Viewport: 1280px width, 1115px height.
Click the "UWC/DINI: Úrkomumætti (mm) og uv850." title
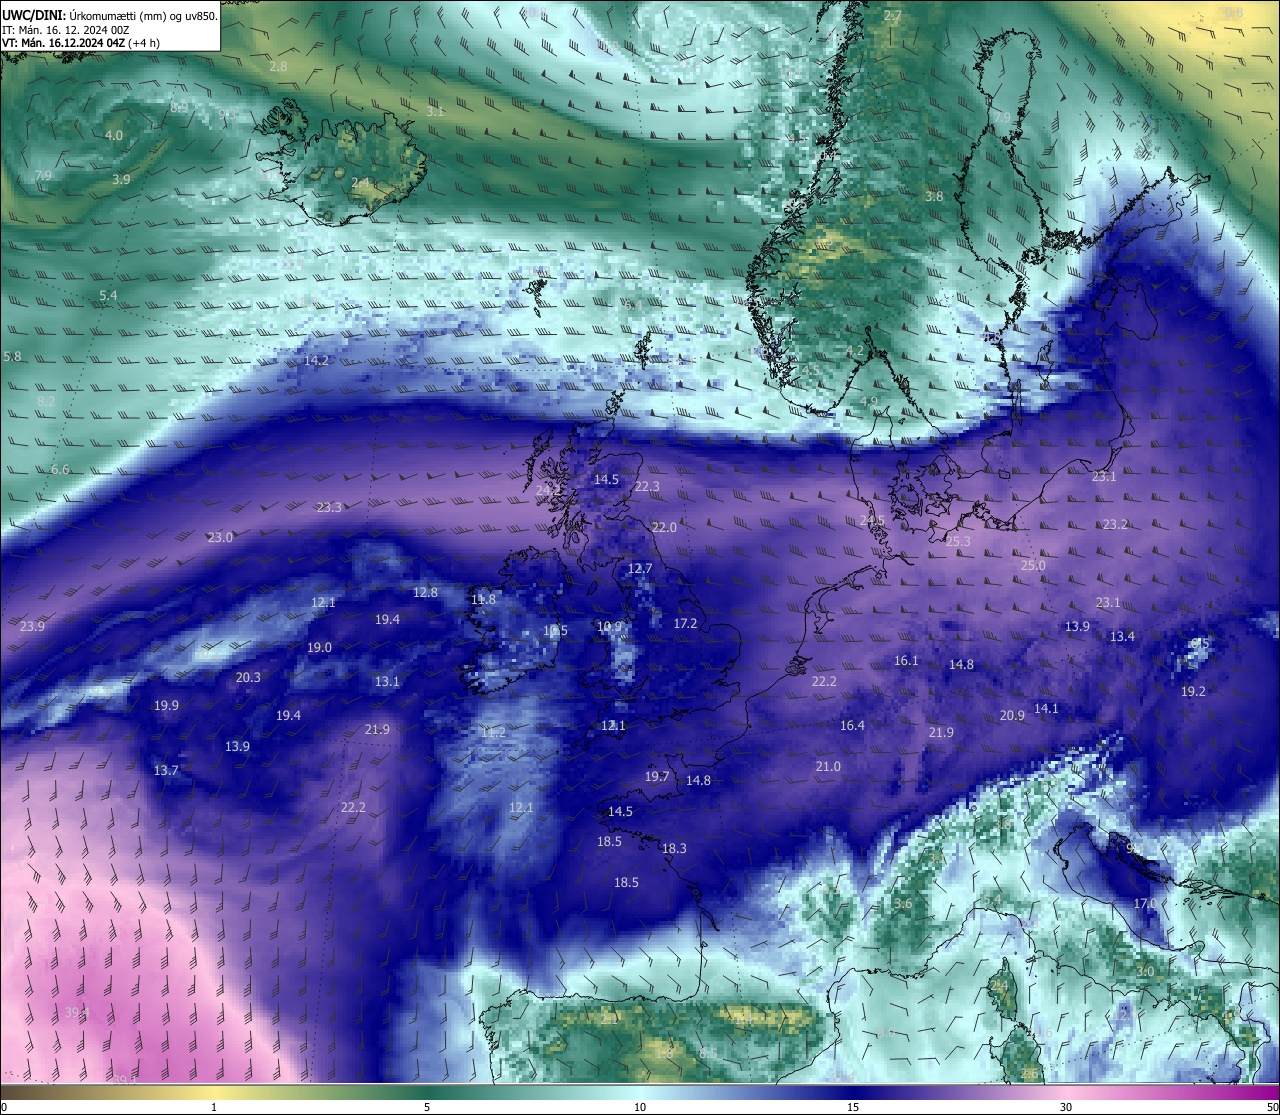(110, 16)
